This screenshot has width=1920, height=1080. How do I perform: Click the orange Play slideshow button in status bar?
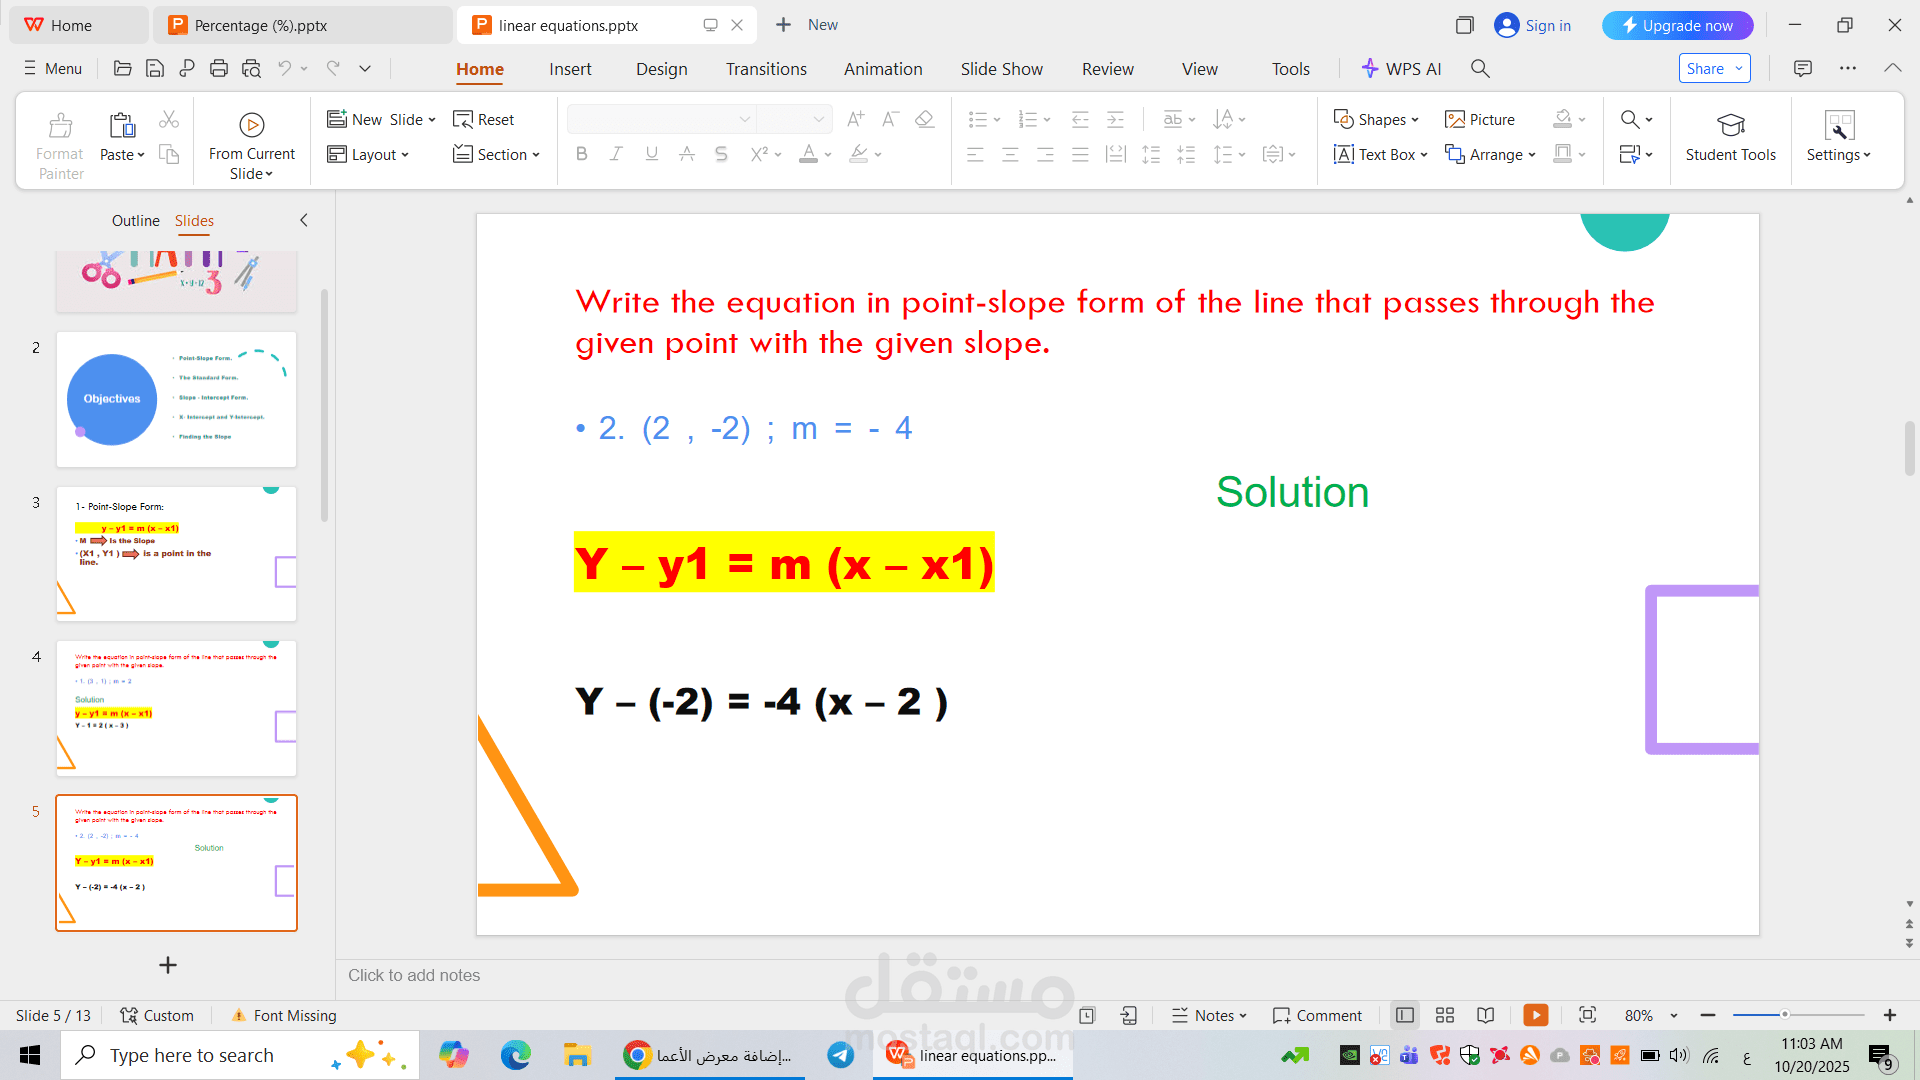[x=1536, y=1015]
